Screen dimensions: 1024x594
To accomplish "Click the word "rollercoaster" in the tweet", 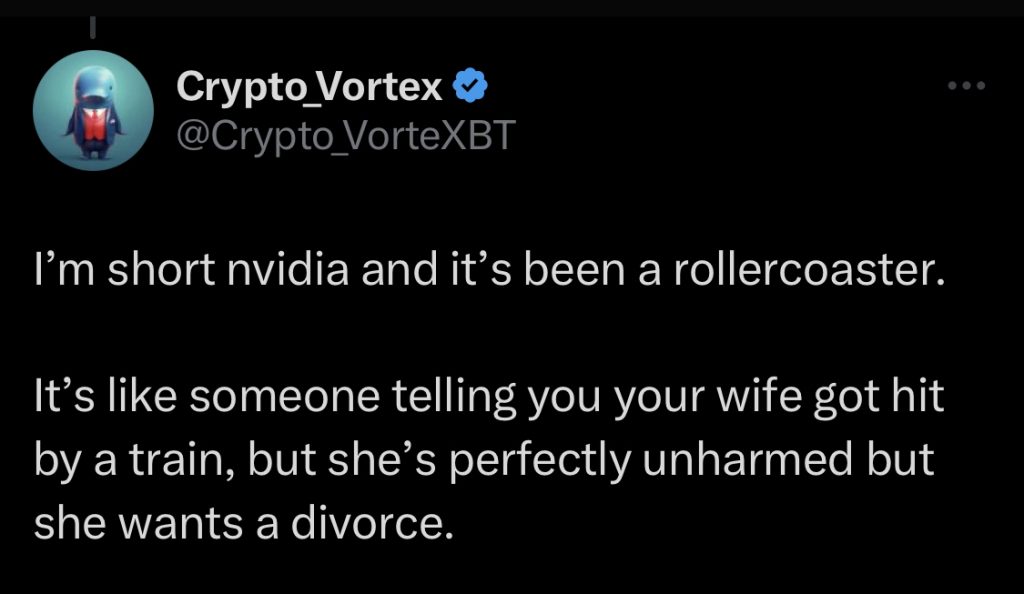I will tap(804, 270).
